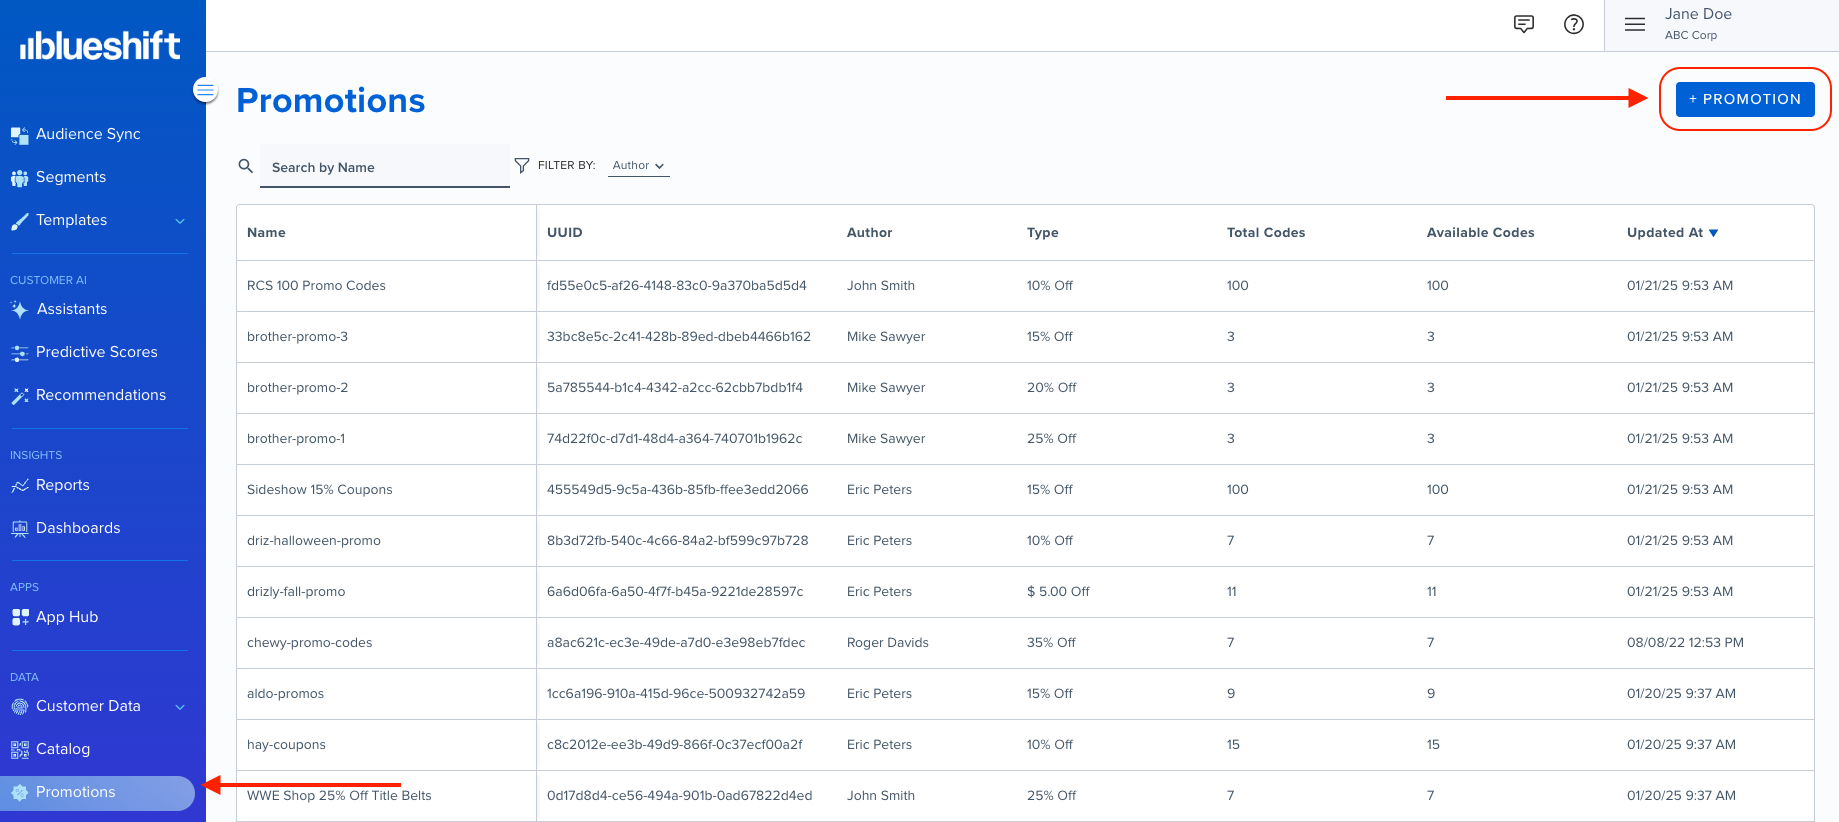Go to Segments in sidebar
1839x822 pixels.
click(71, 177)
